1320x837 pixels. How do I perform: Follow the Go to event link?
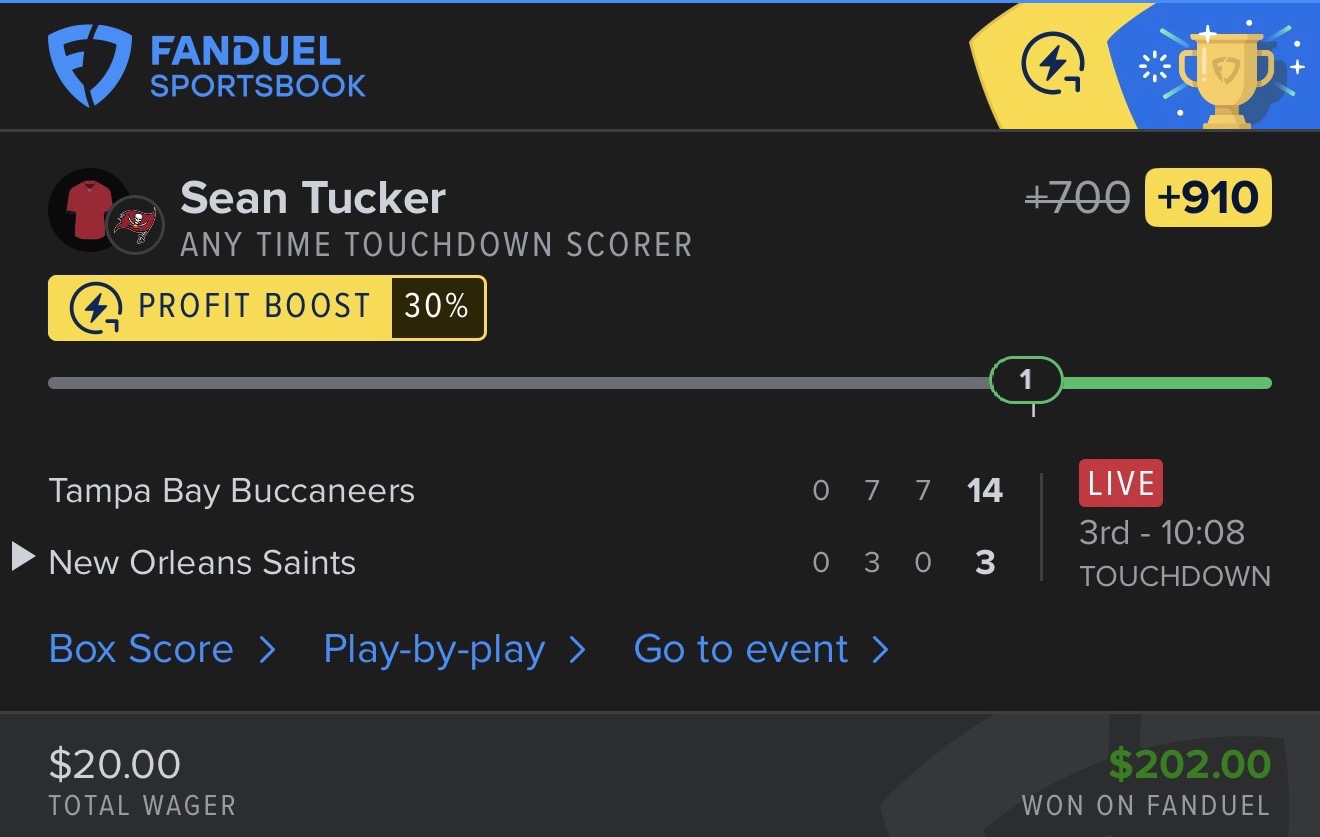(741, 650)
